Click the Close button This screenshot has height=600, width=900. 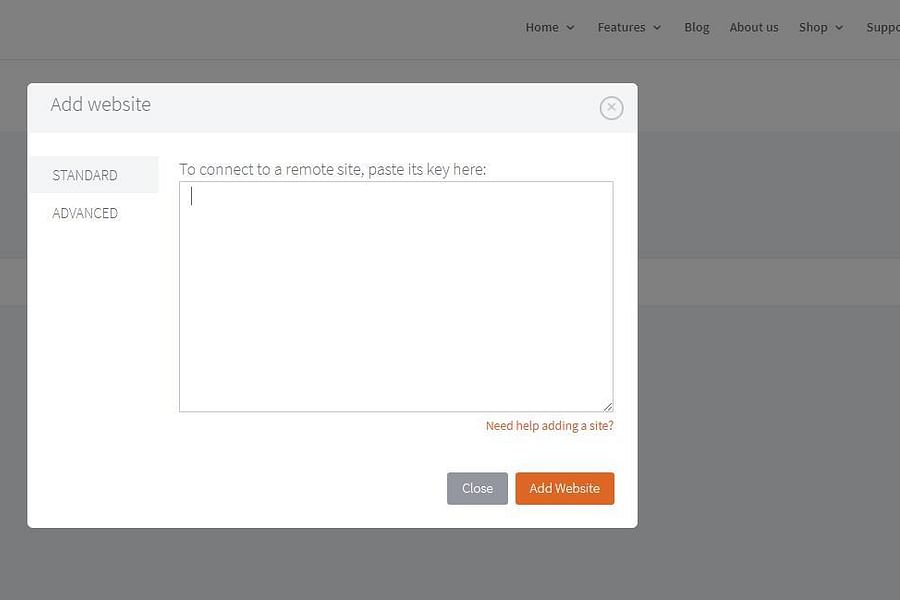(x=477, y=488)
